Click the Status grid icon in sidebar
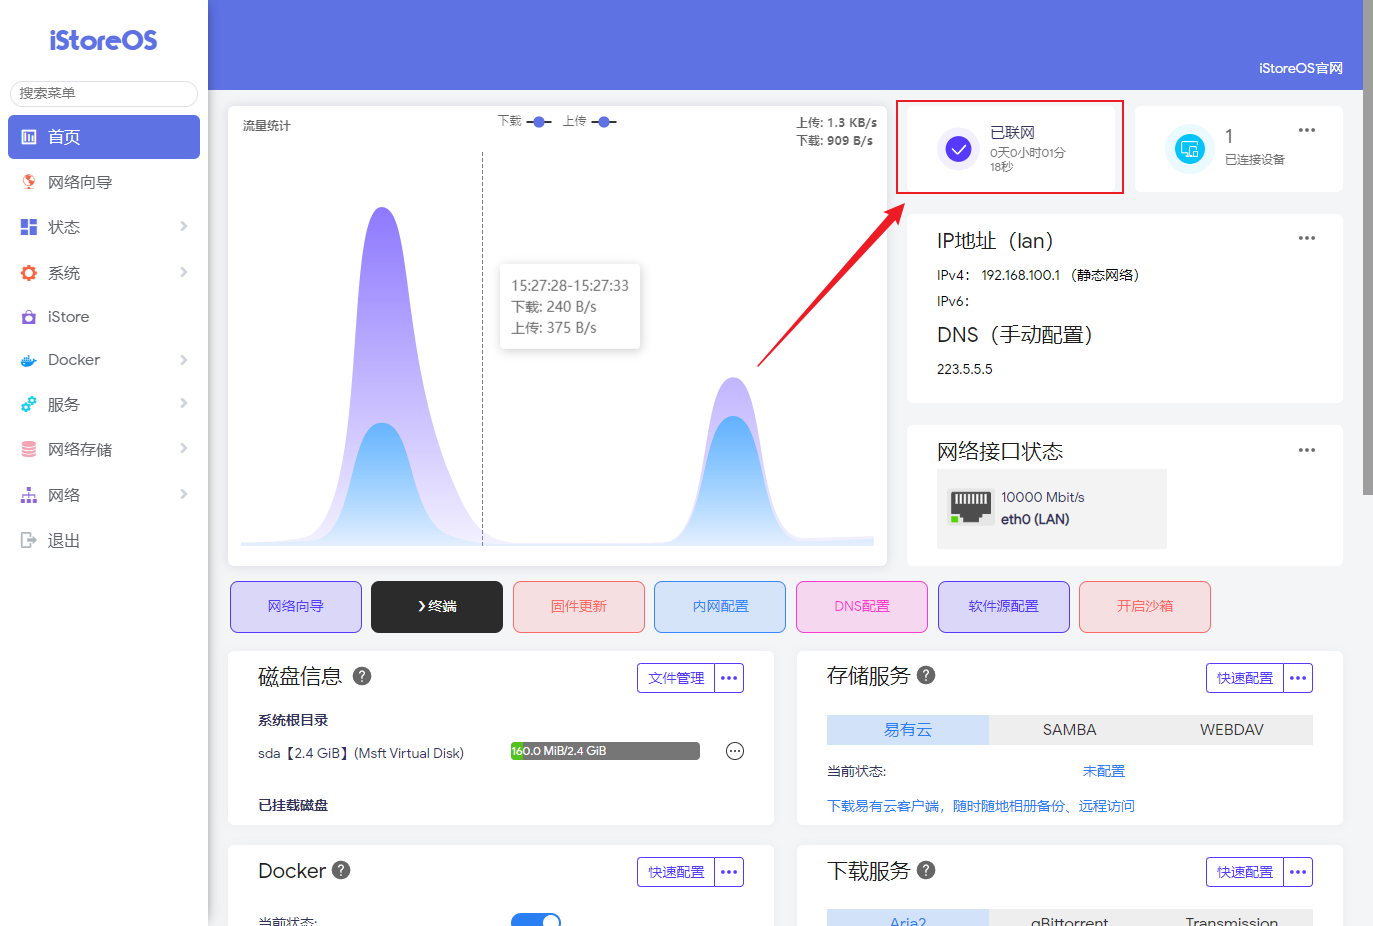The height and width of the screenshot is (926, 1373). 29,227
